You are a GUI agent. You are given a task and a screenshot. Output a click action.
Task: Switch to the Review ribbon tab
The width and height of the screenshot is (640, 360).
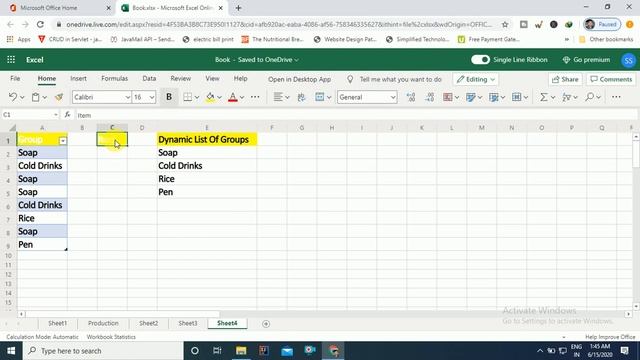[180, 78]
